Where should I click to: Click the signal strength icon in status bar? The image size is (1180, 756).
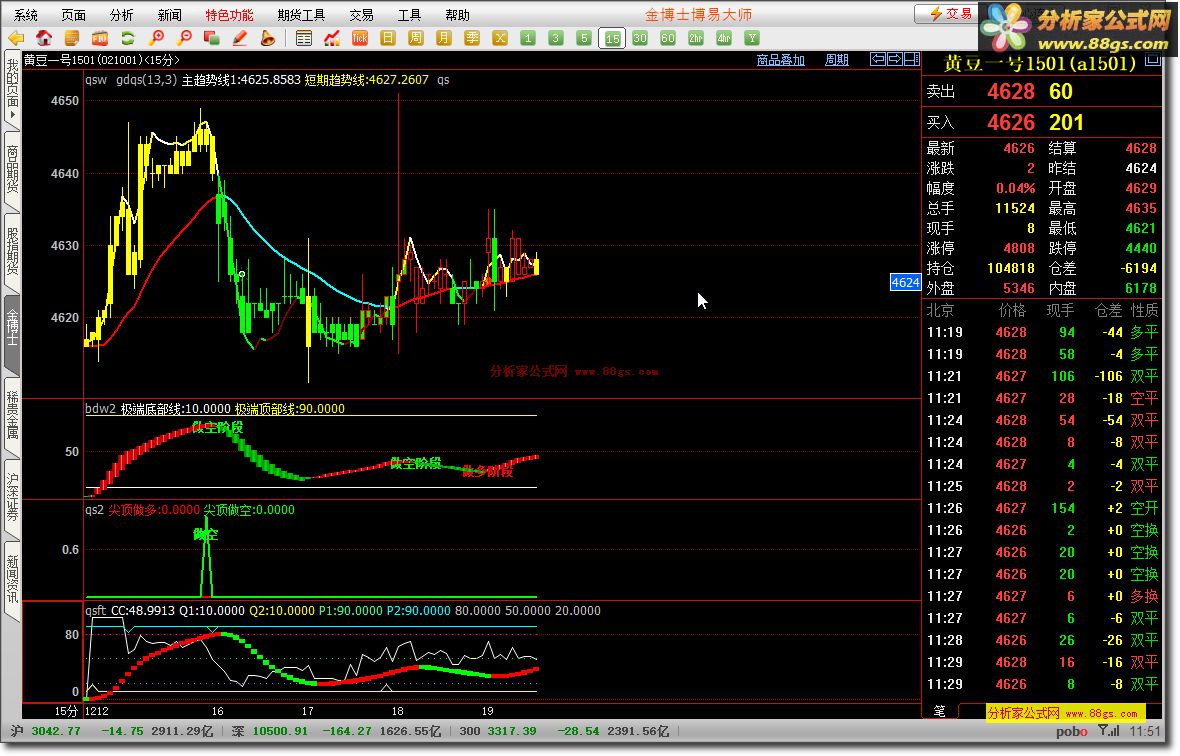(x=1108, y=731)
